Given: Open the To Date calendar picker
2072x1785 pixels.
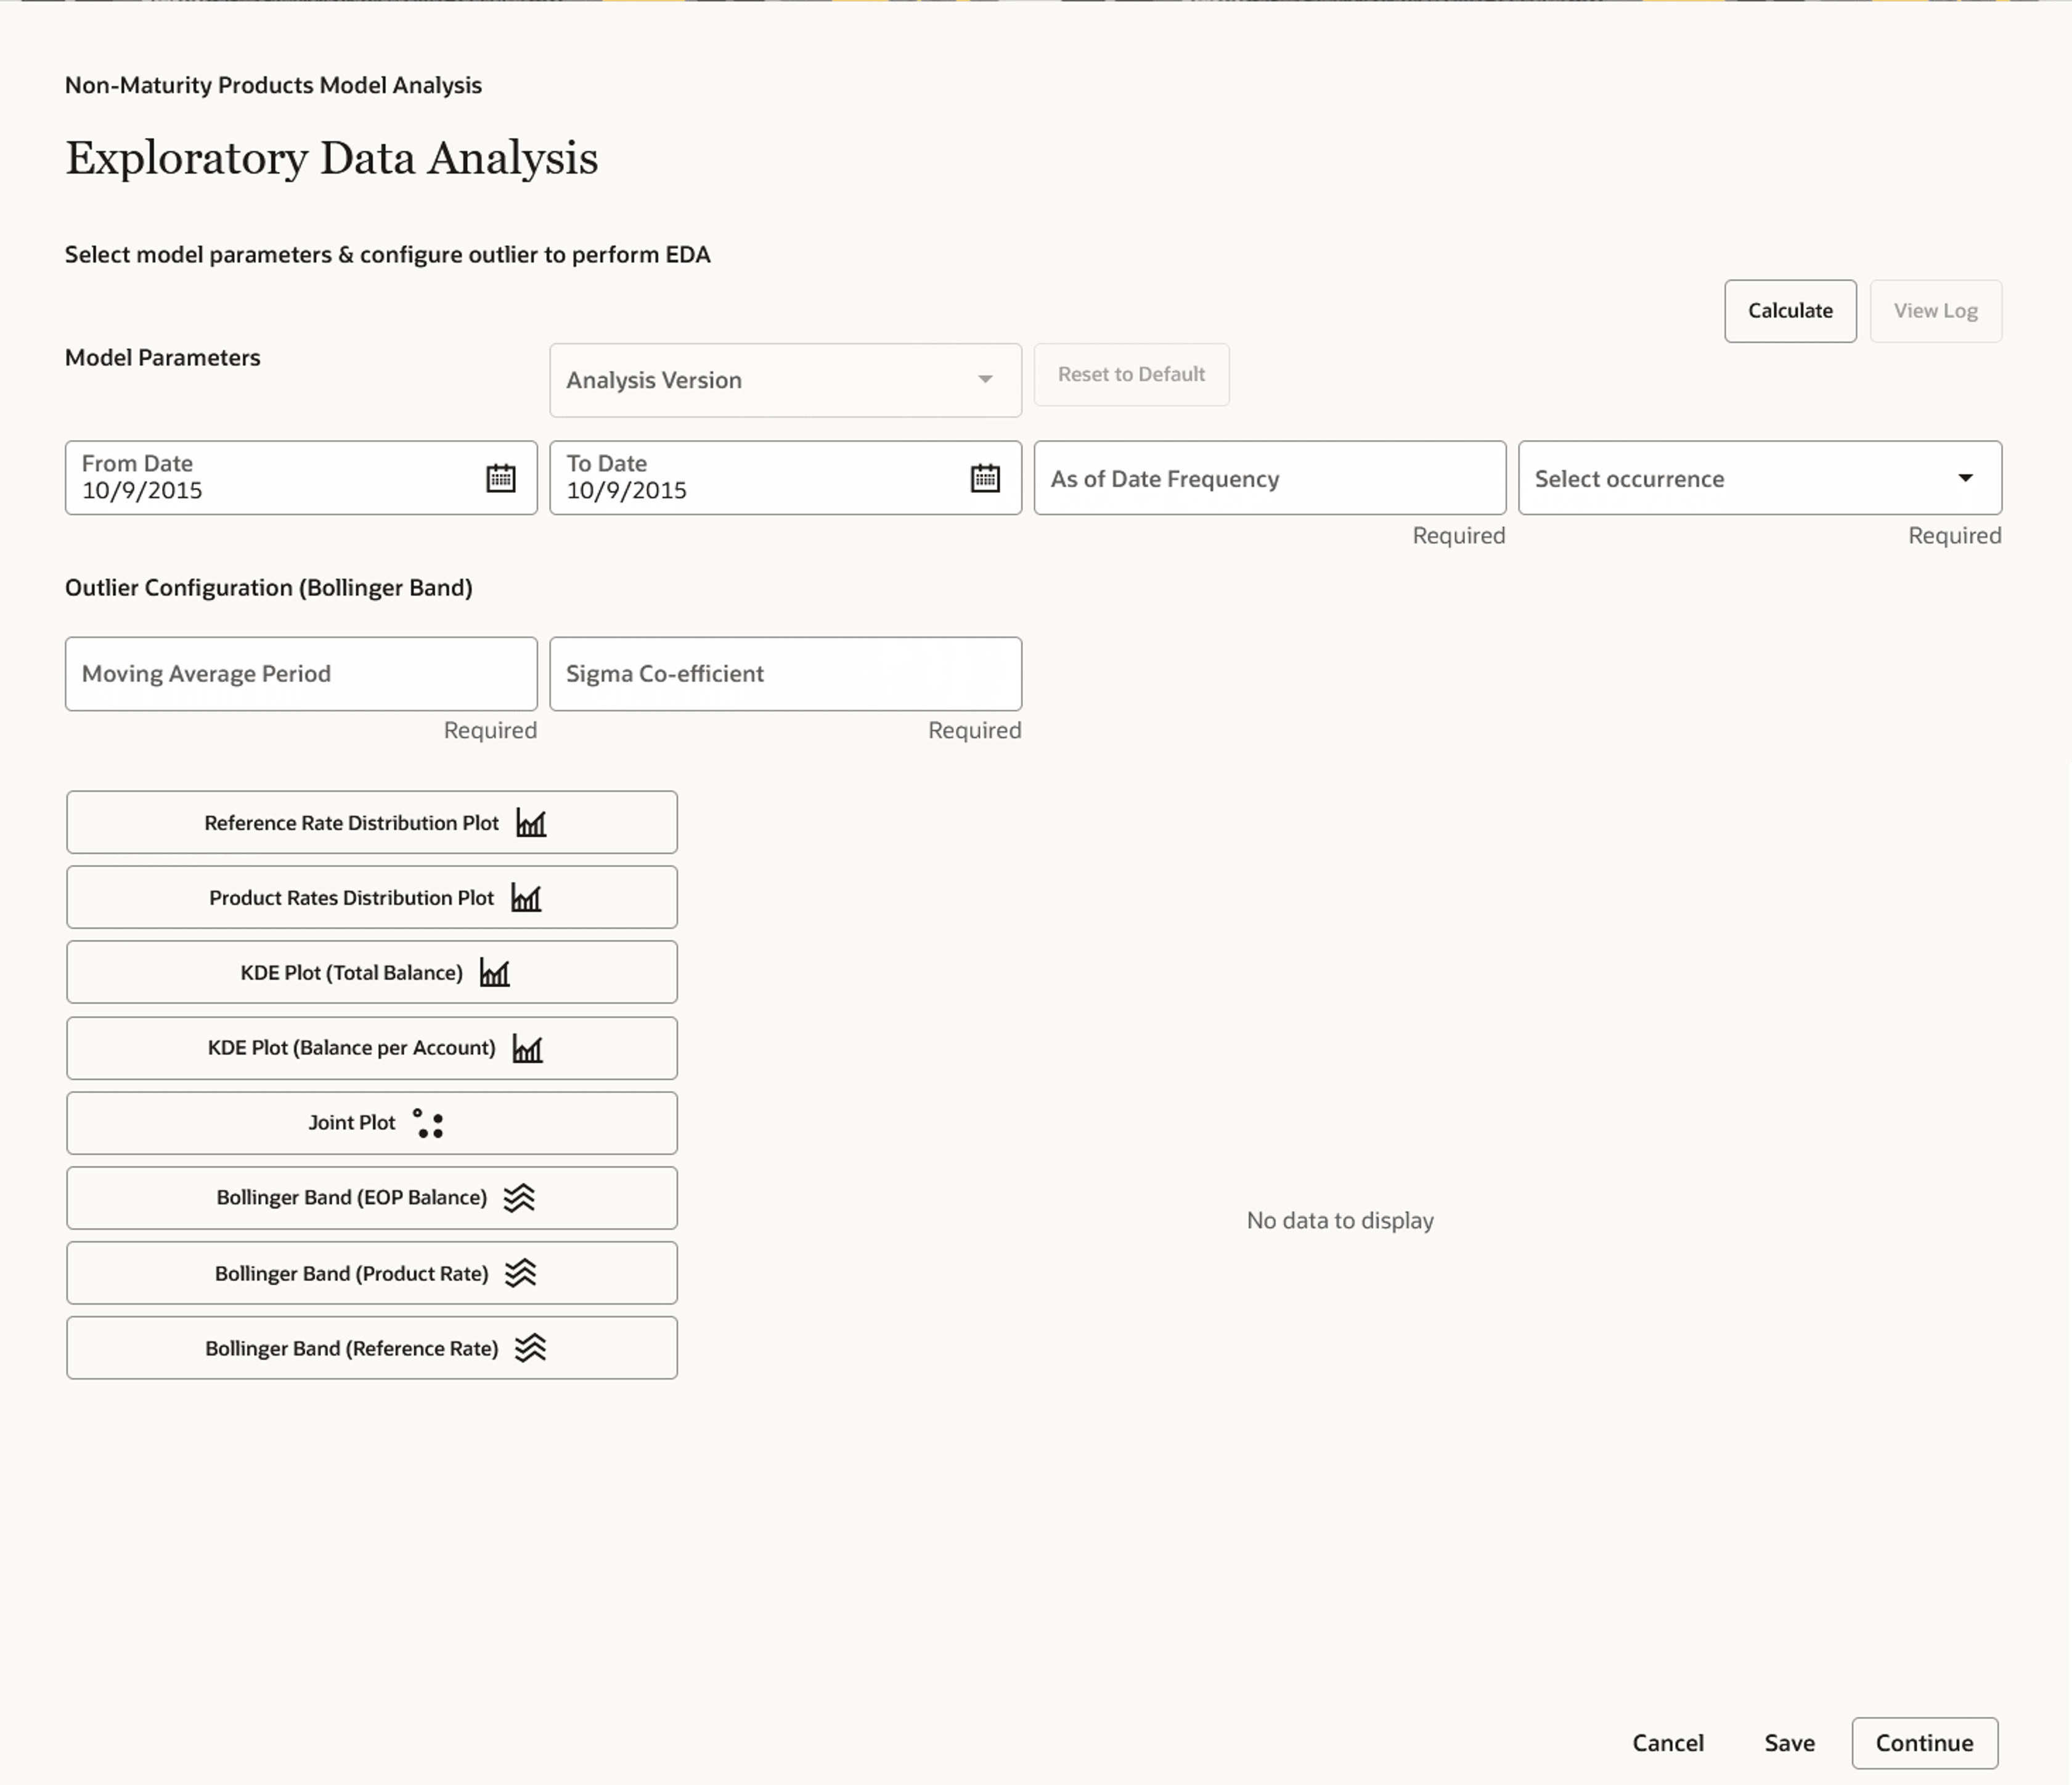Looking at the screenshot, I should tap(986, 478).
